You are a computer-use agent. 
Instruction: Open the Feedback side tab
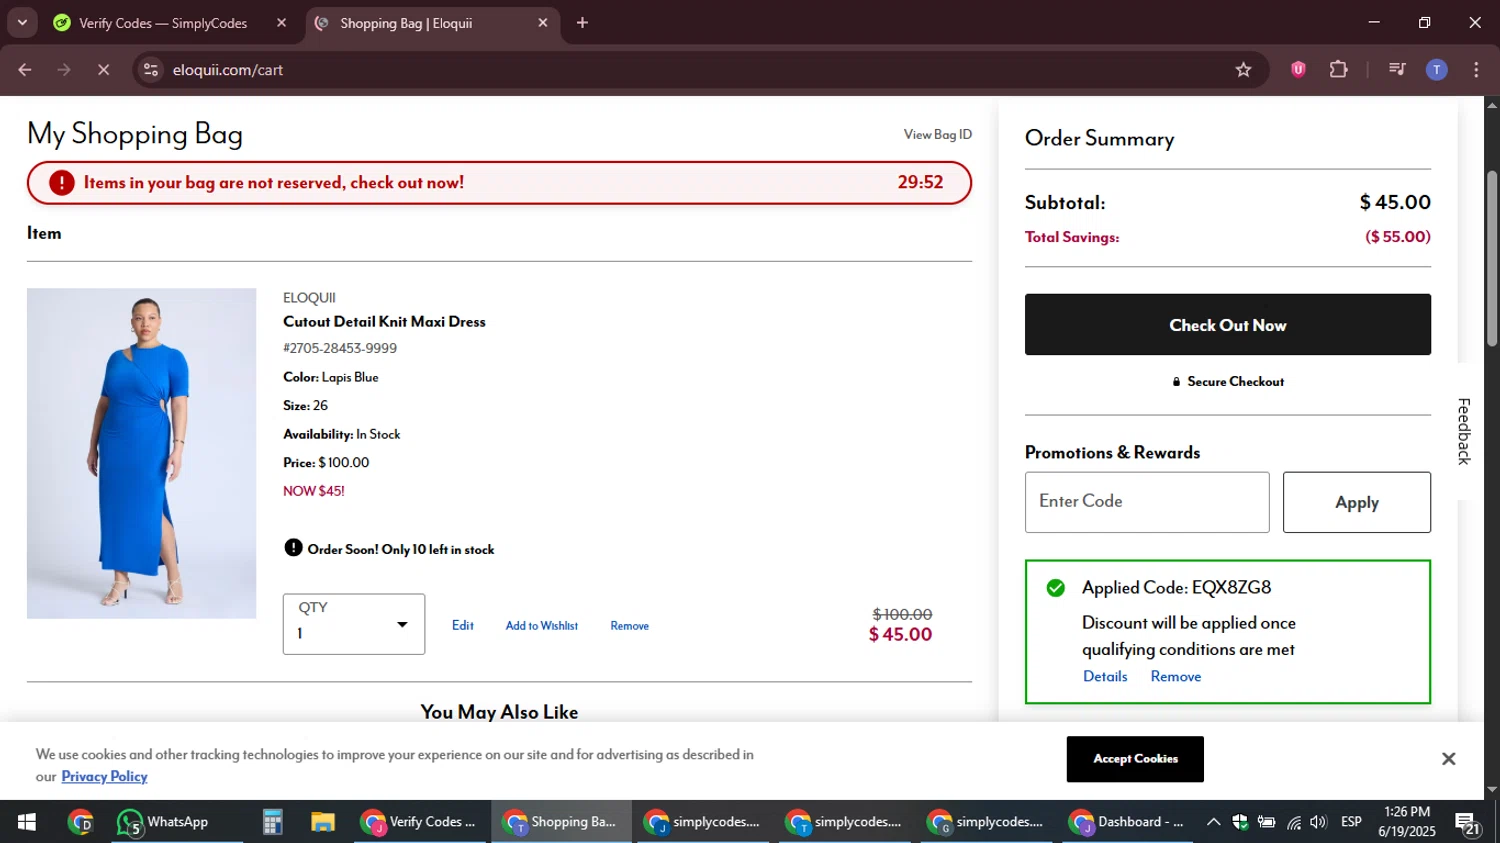click(x=1464, y=431)
